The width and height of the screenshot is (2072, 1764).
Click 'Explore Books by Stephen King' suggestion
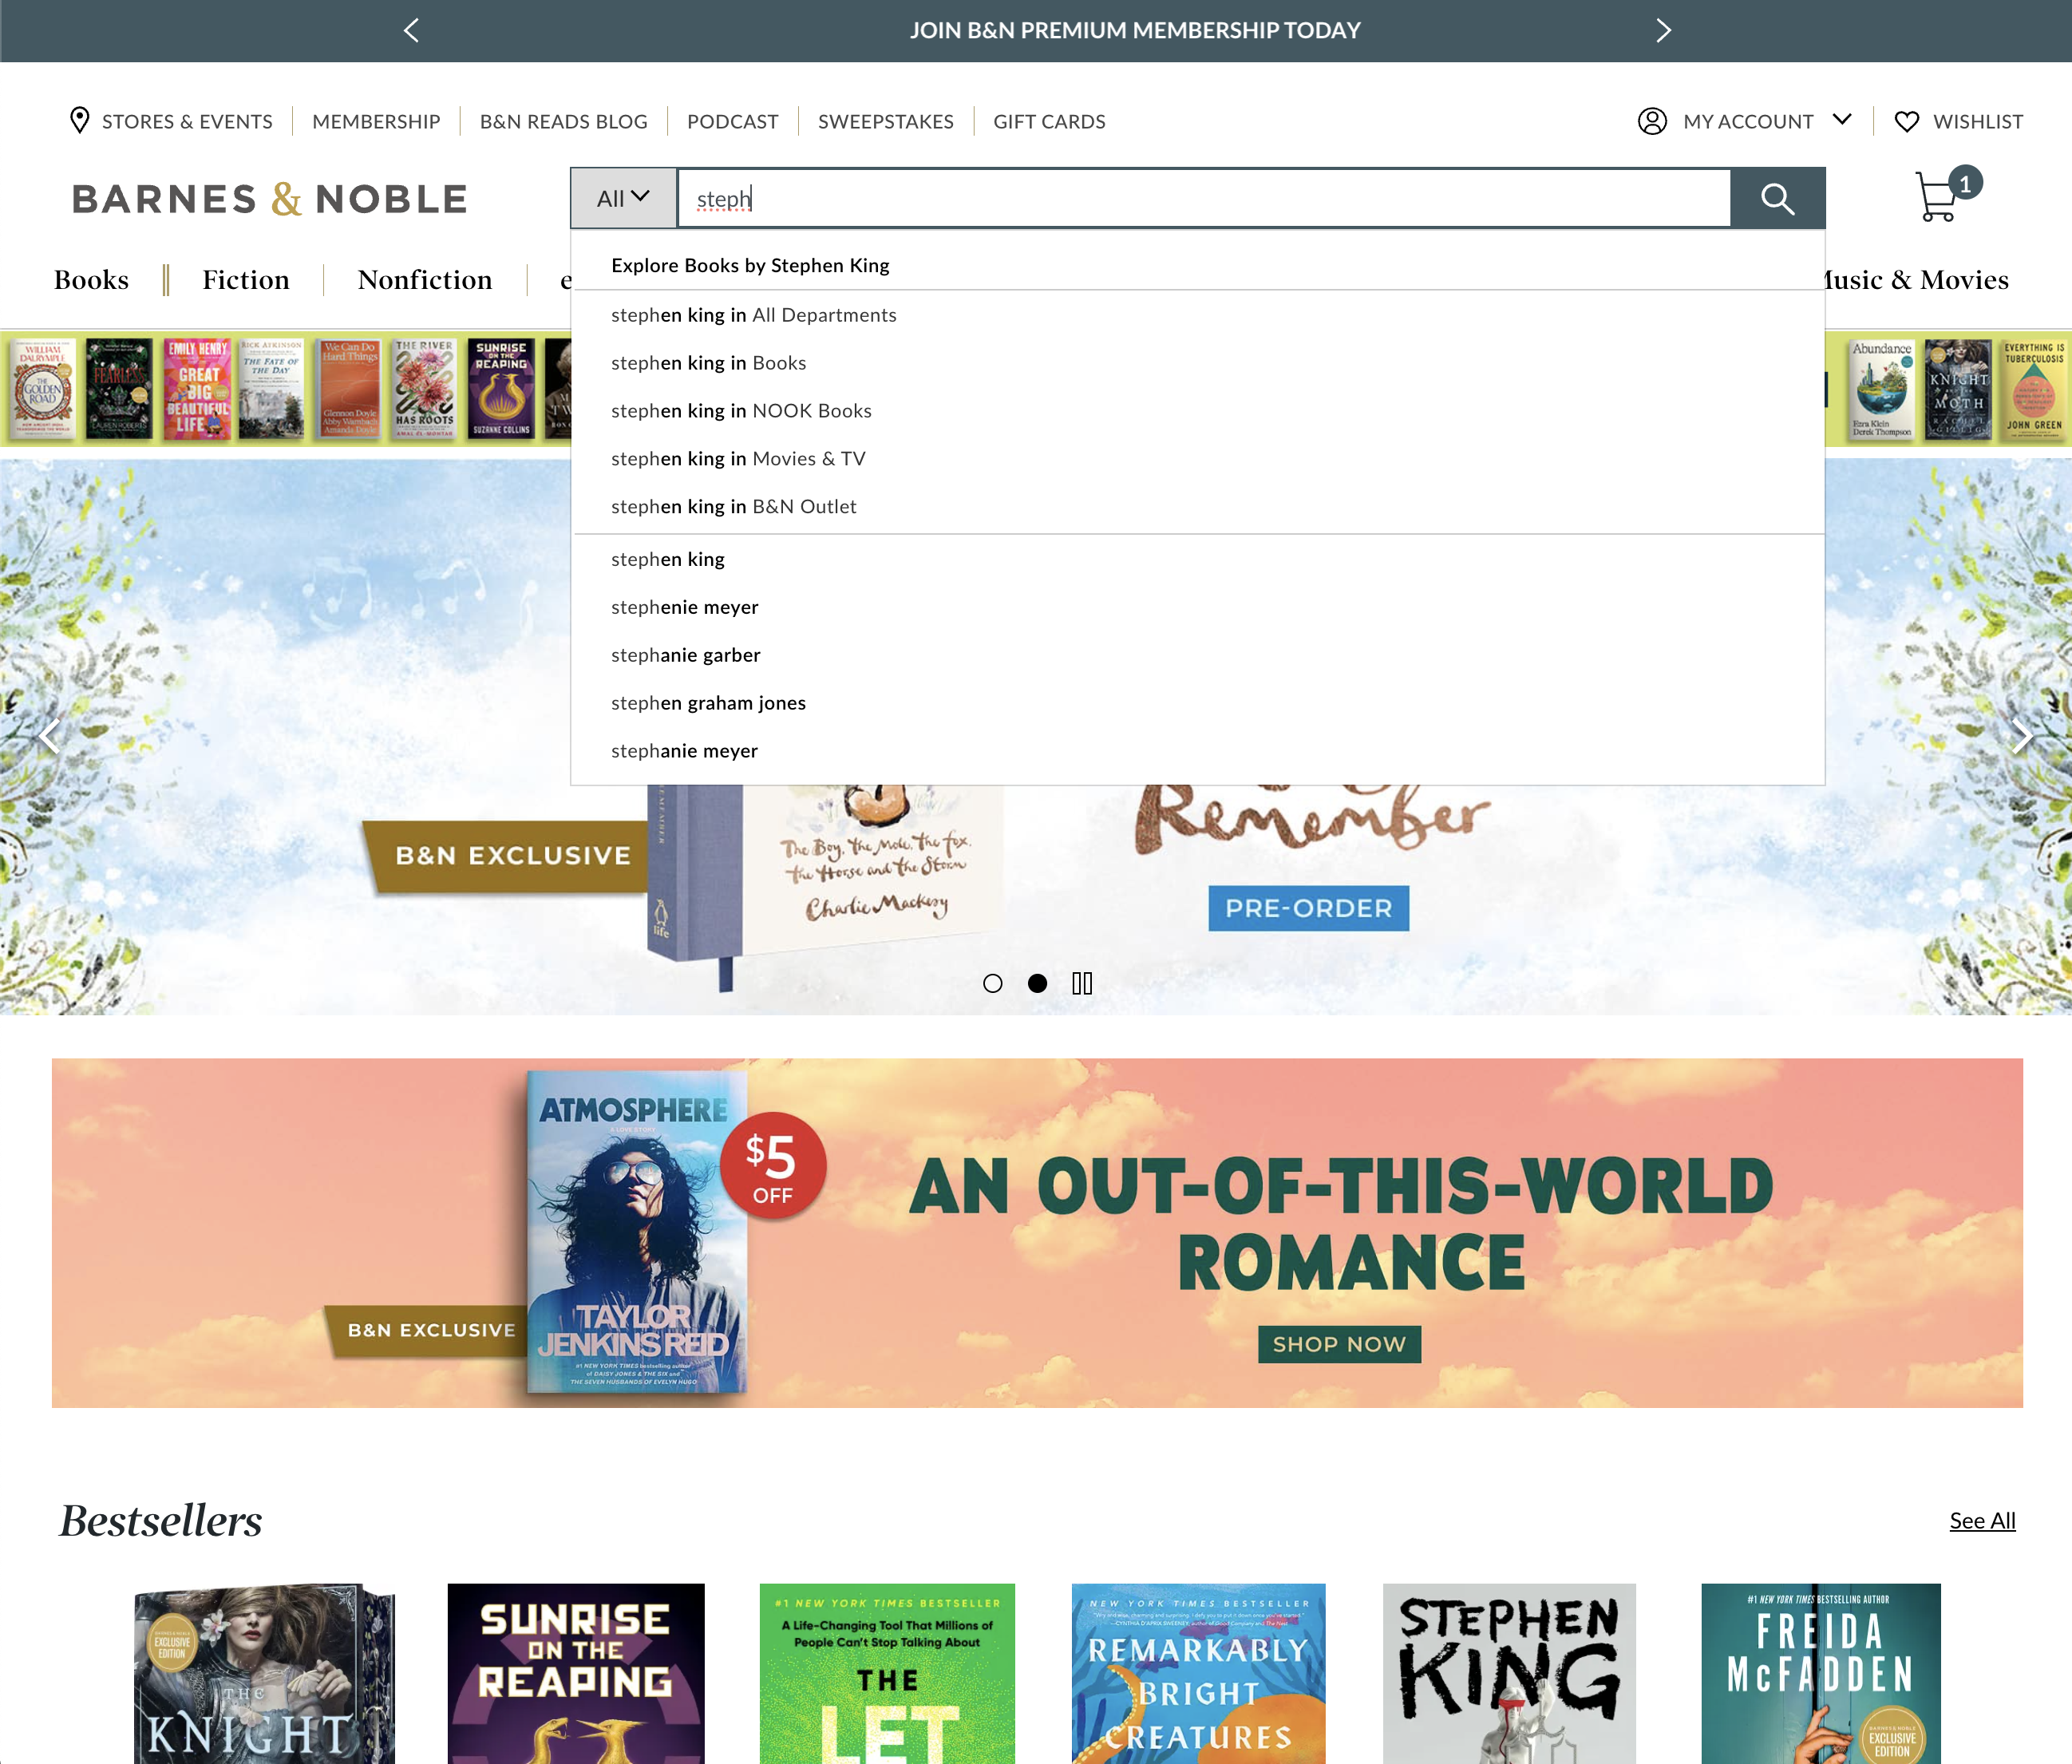(x=751, y=265)
